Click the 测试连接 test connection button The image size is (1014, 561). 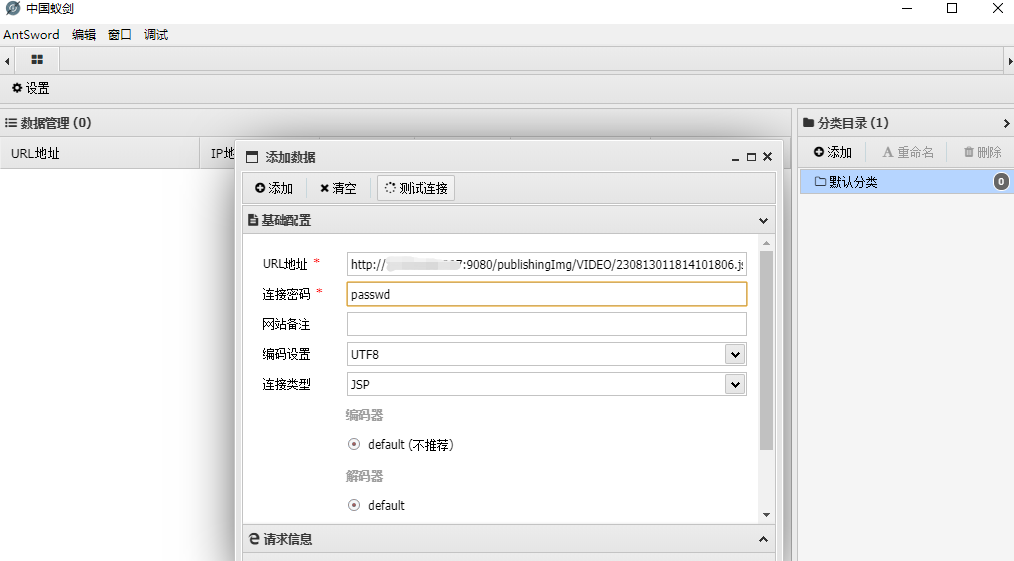point(416,188)
